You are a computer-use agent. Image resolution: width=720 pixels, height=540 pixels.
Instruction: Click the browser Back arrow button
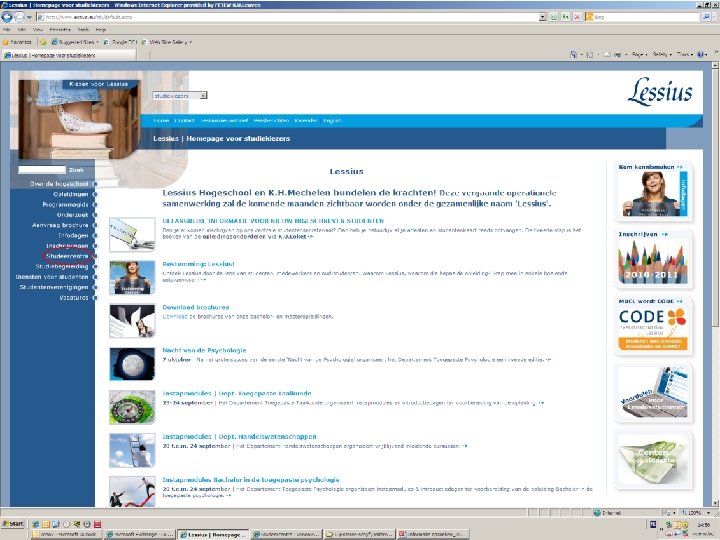click(x=7, y=17)
